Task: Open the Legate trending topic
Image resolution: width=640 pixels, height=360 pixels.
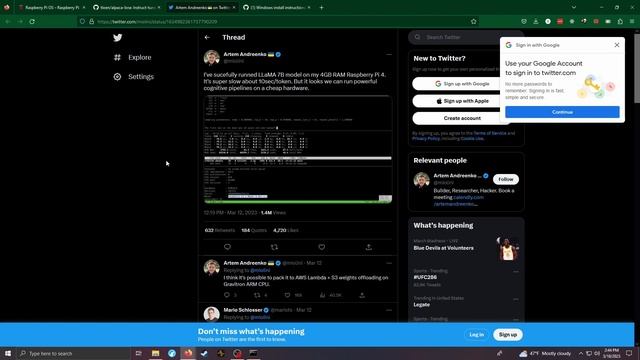Action: point(422,304)
